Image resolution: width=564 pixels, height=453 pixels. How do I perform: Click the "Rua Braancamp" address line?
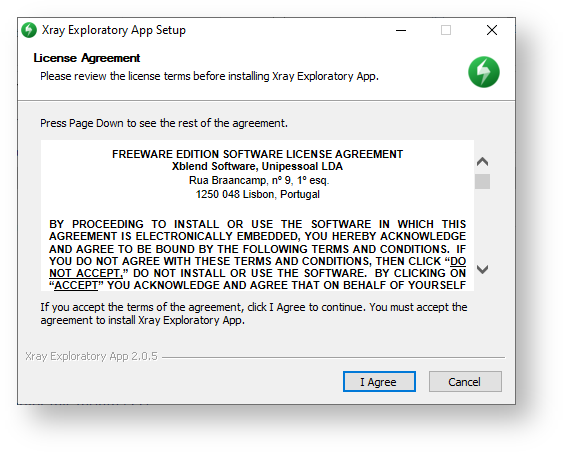(259, 180)
